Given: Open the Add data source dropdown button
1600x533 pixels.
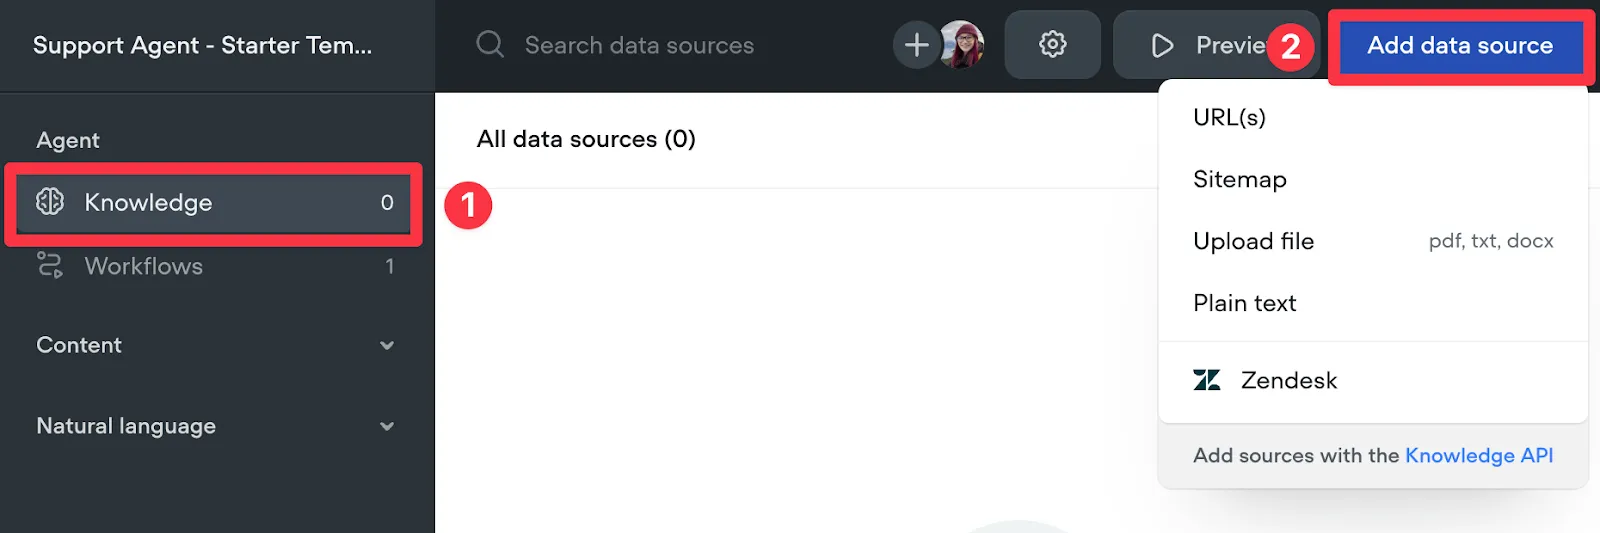Looking at the screenshot, I should tap(1460, 46).
